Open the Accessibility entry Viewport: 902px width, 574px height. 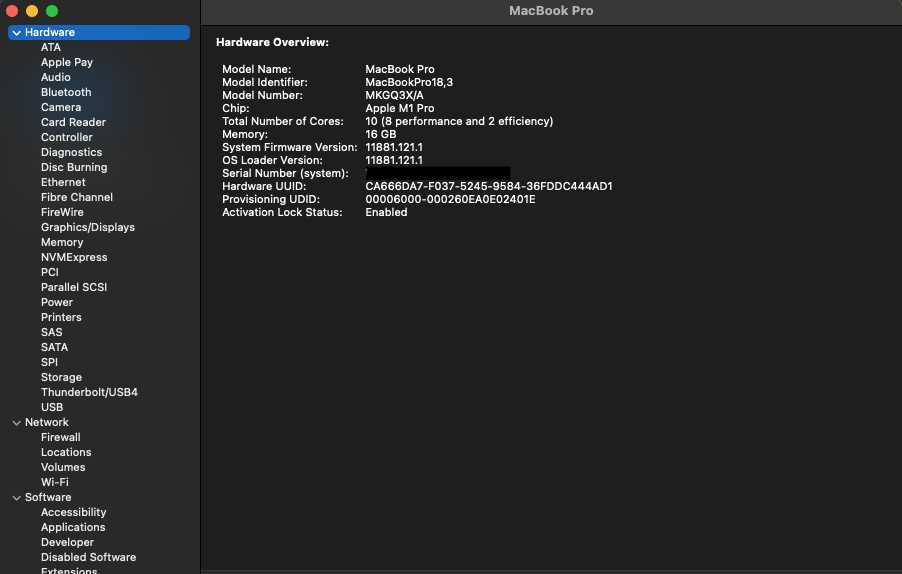tap(74, 512)
